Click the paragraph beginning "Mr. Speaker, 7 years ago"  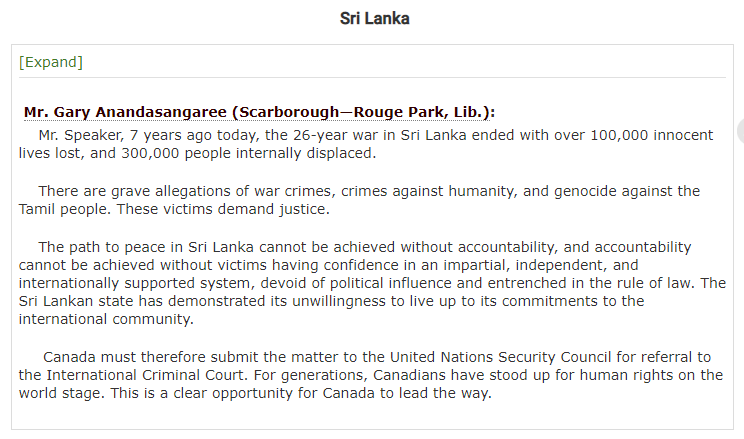[x=366, y=144]
